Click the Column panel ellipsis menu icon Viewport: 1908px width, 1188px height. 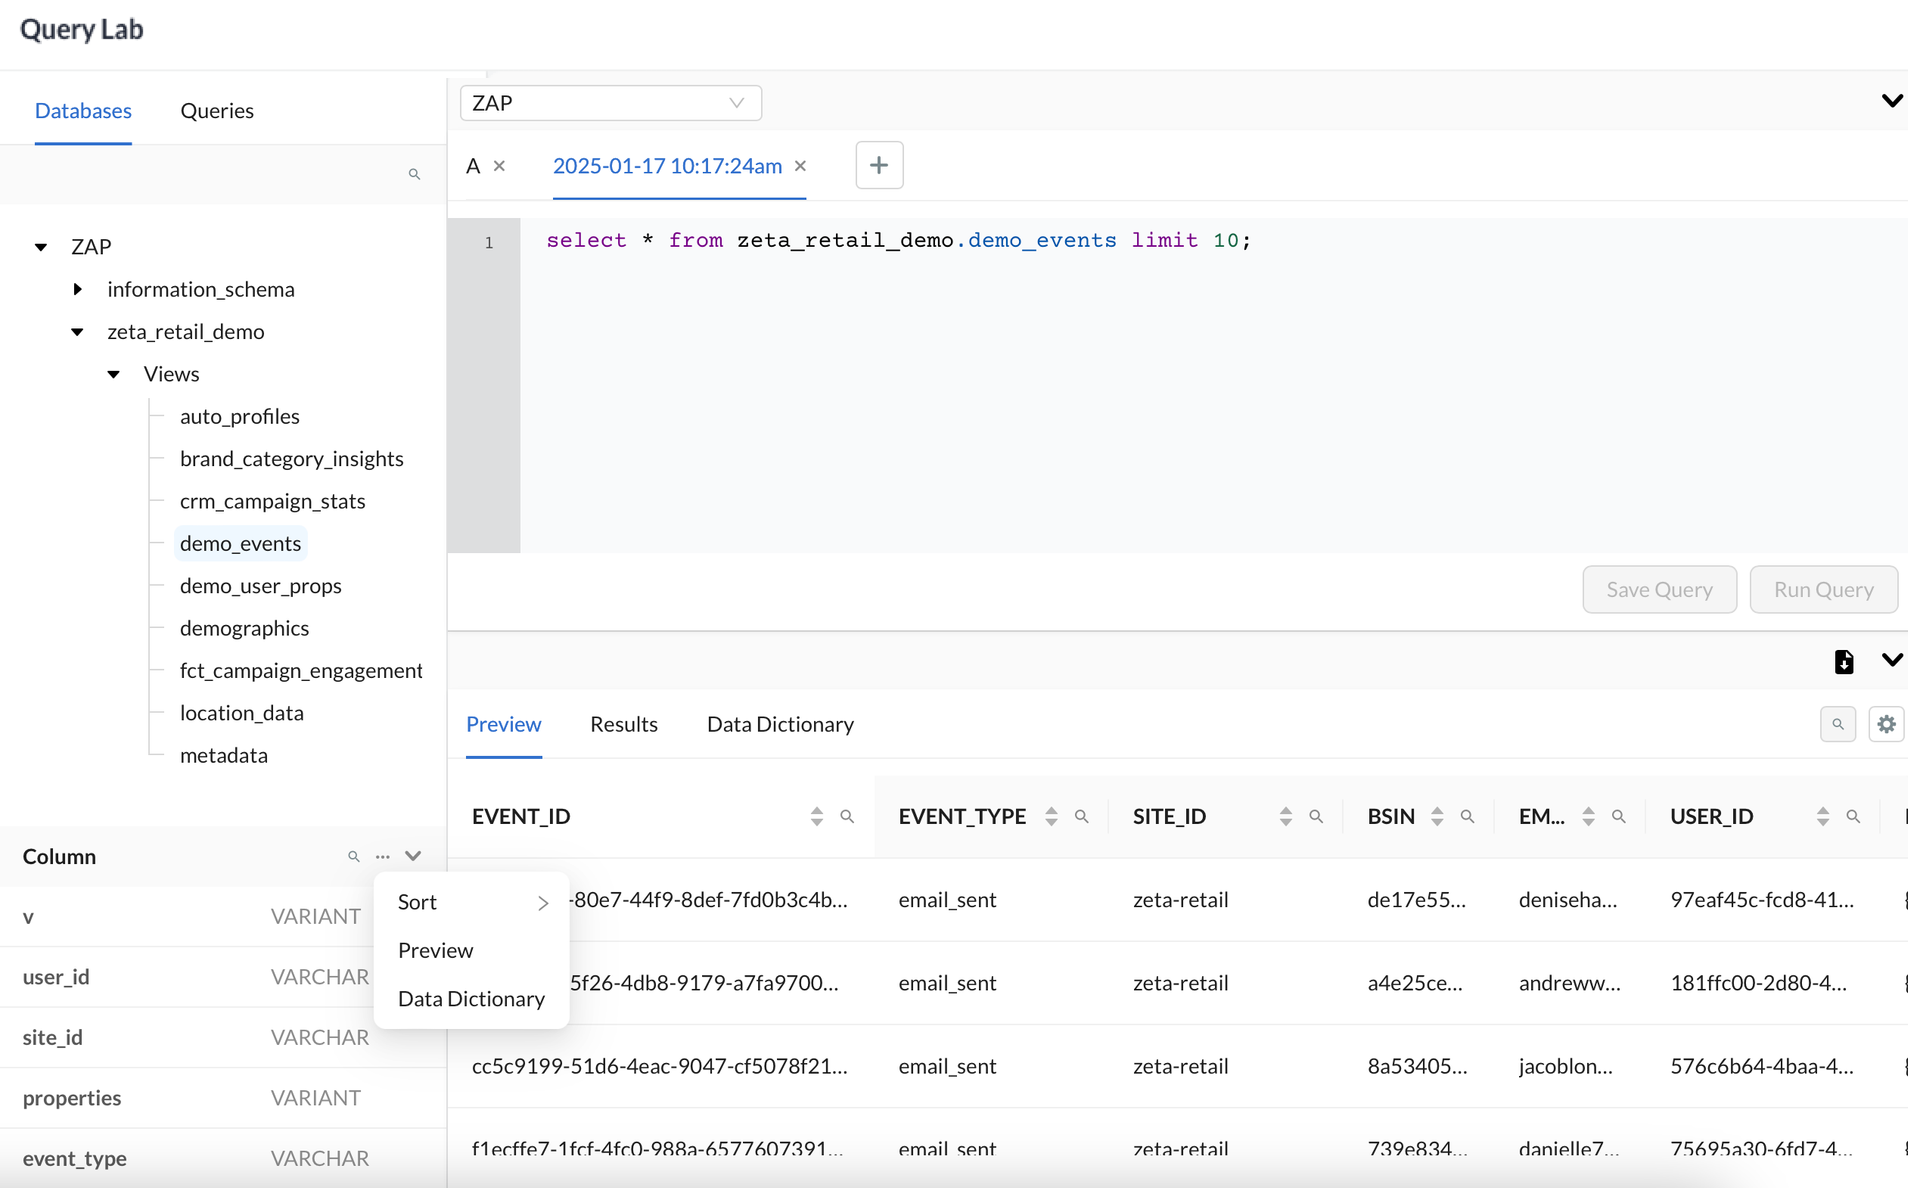pos(383,857)
